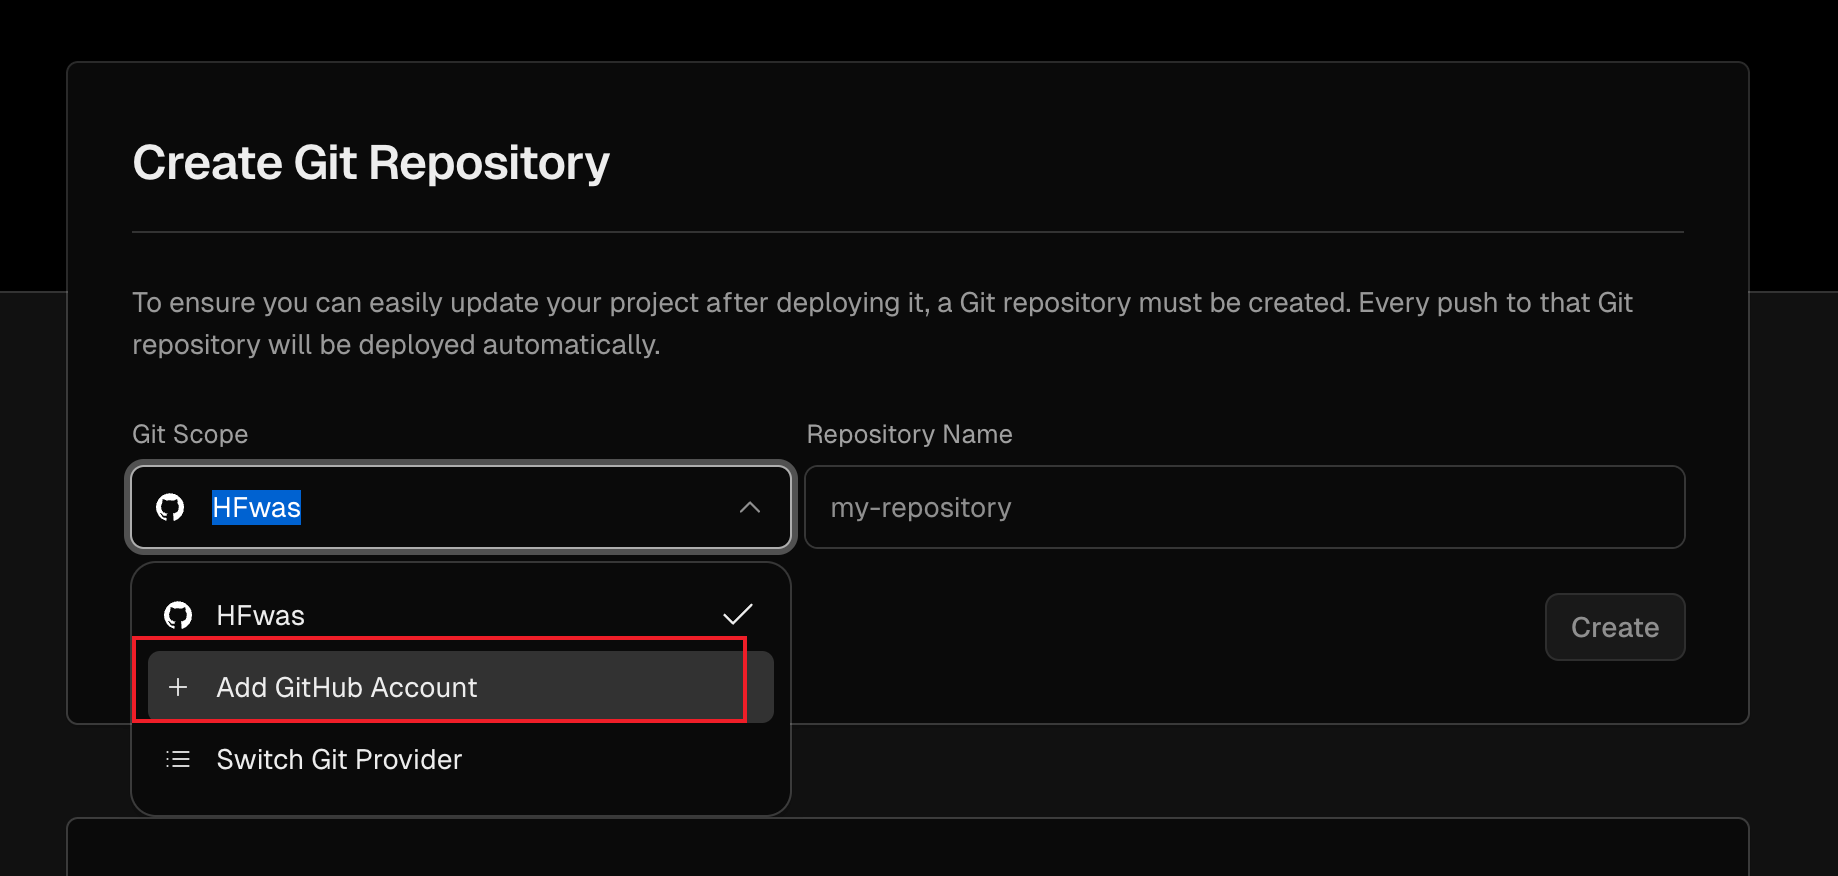Click the divider line below the heading
1838x876 pixels.
pos(907,232)
